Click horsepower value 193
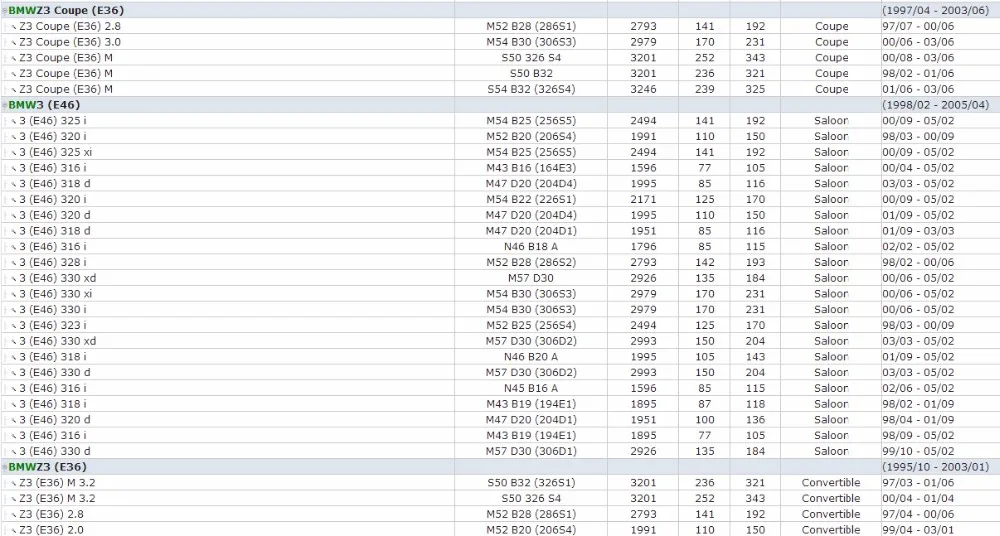 755,262
